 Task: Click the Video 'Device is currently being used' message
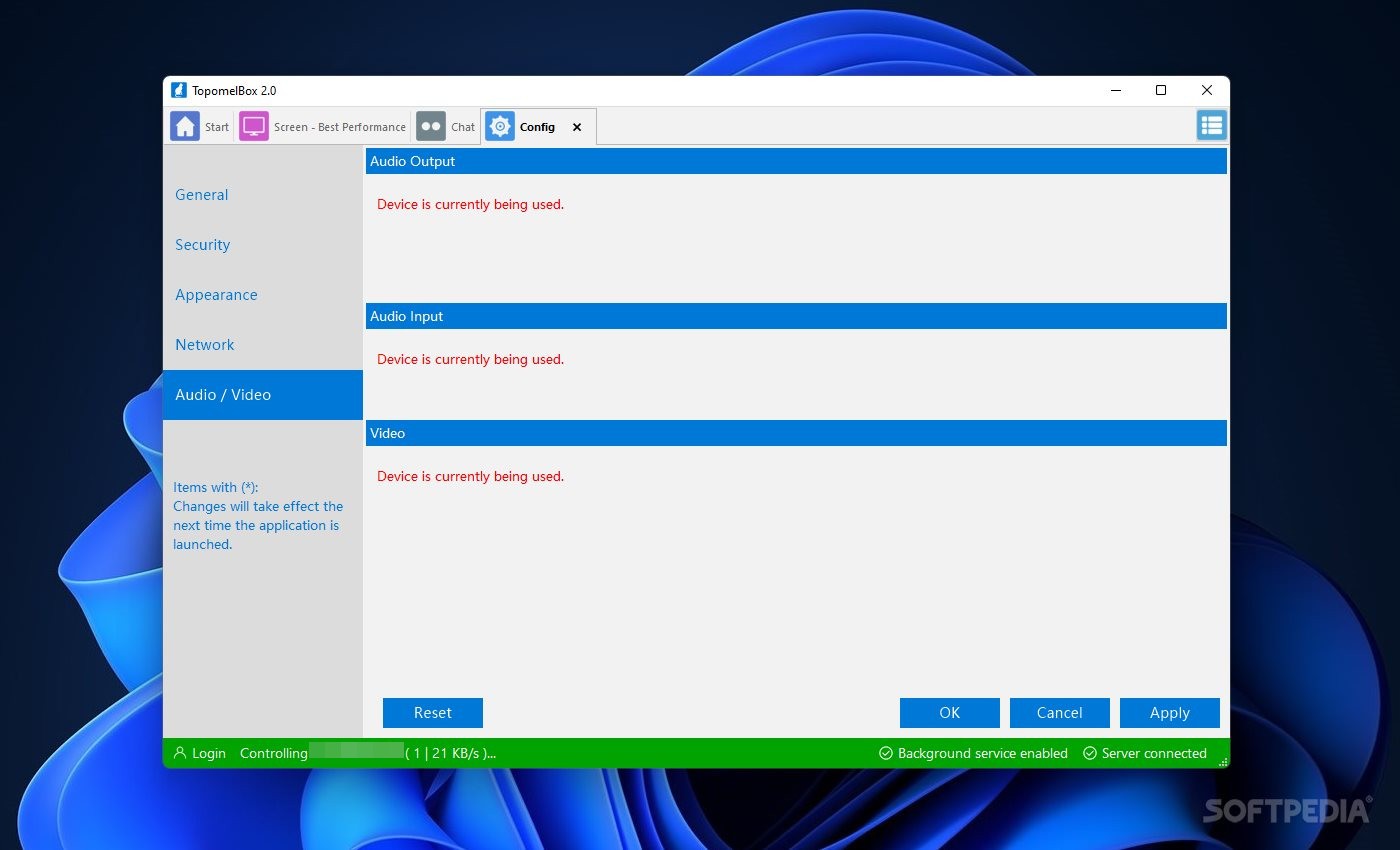tap(471, 476)
